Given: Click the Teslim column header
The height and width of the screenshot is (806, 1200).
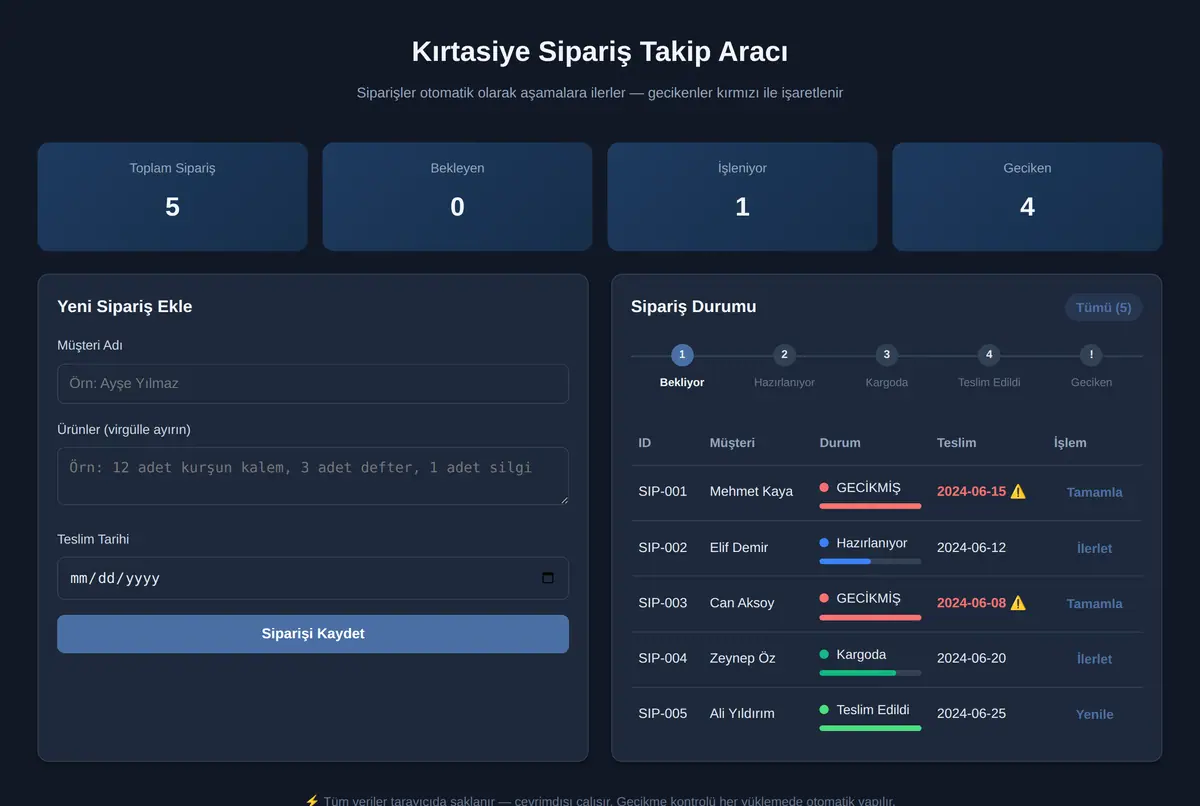Looking at the screenshot, I should coord(957,442).
